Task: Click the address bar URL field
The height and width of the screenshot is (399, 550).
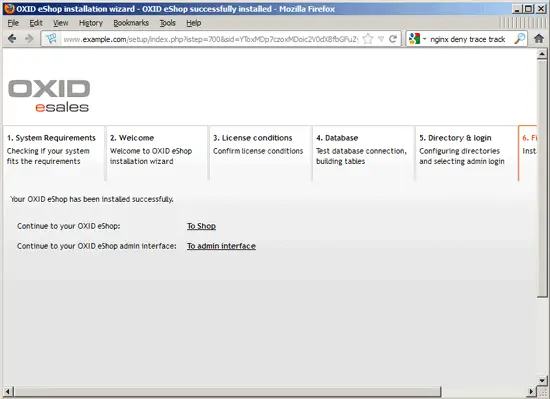Action: tap(210, 39)
